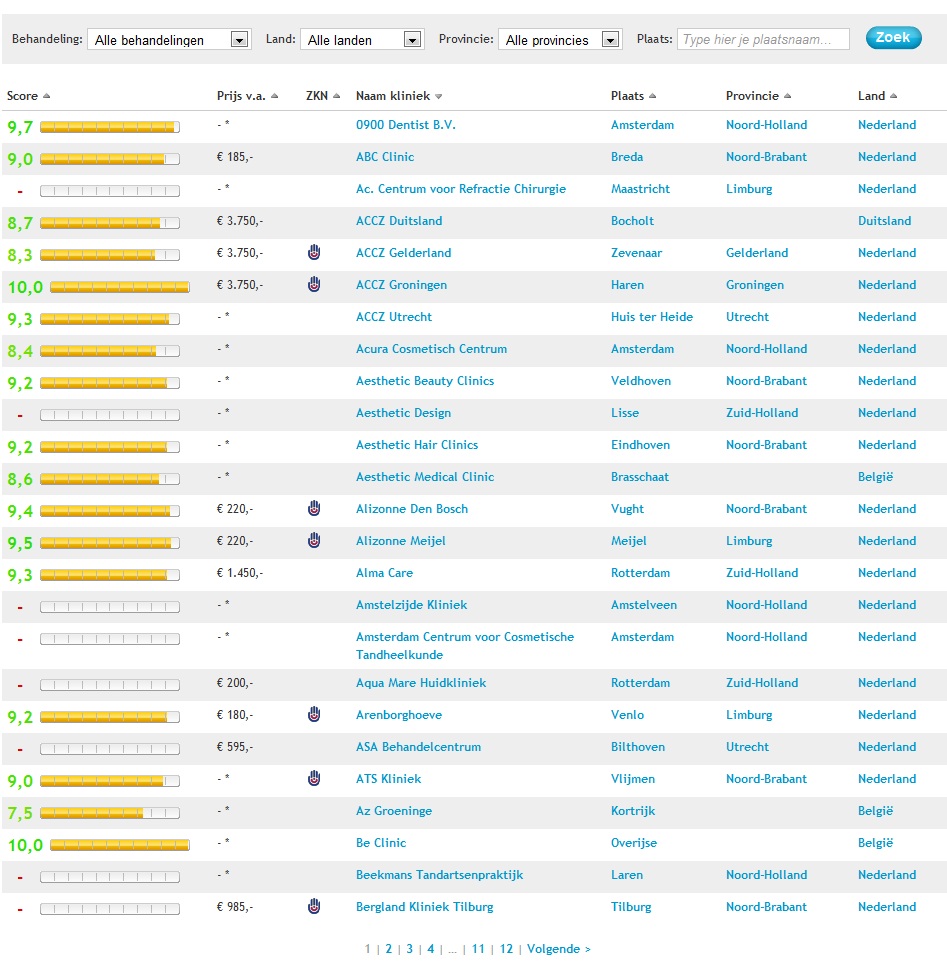Open ACCZ Duitsland clinic link
Image resolution: width=947 pixels, height=965 pixels.
399,221
